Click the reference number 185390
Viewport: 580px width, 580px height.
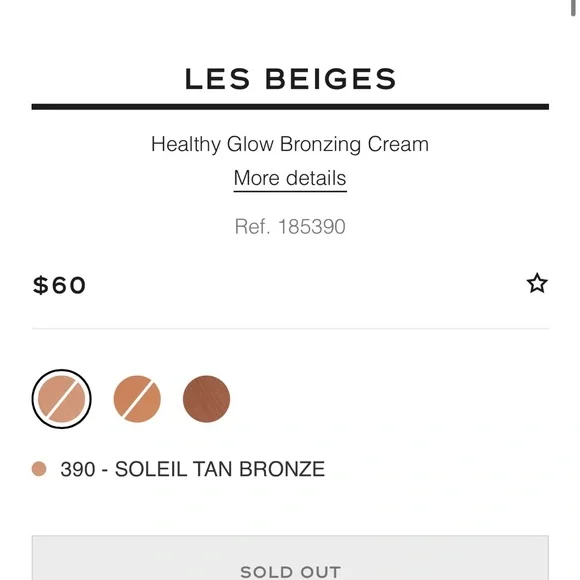(311, 226)
